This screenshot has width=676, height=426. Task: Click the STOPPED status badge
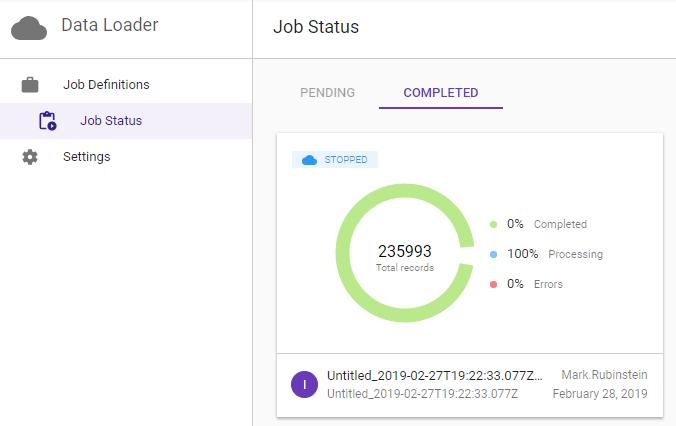(x=335, y=160)
